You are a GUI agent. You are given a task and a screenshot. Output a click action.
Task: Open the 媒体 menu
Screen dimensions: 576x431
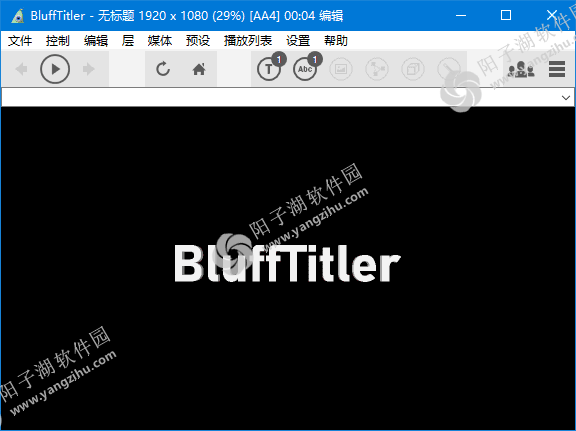pyautogui.click(x=160, y=40)
